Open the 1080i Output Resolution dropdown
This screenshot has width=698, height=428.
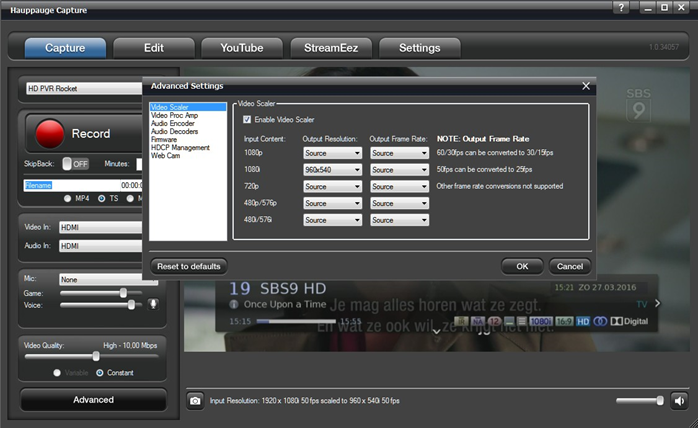click(x=333, y=170)
